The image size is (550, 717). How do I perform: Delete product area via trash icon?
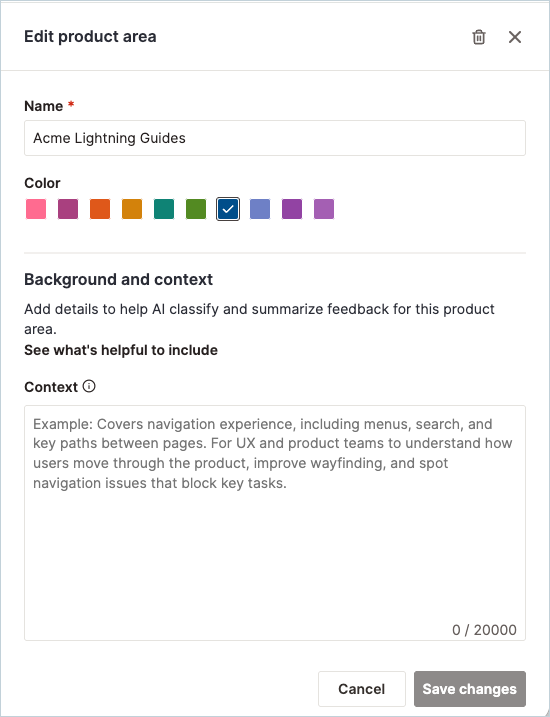[479, 37]
